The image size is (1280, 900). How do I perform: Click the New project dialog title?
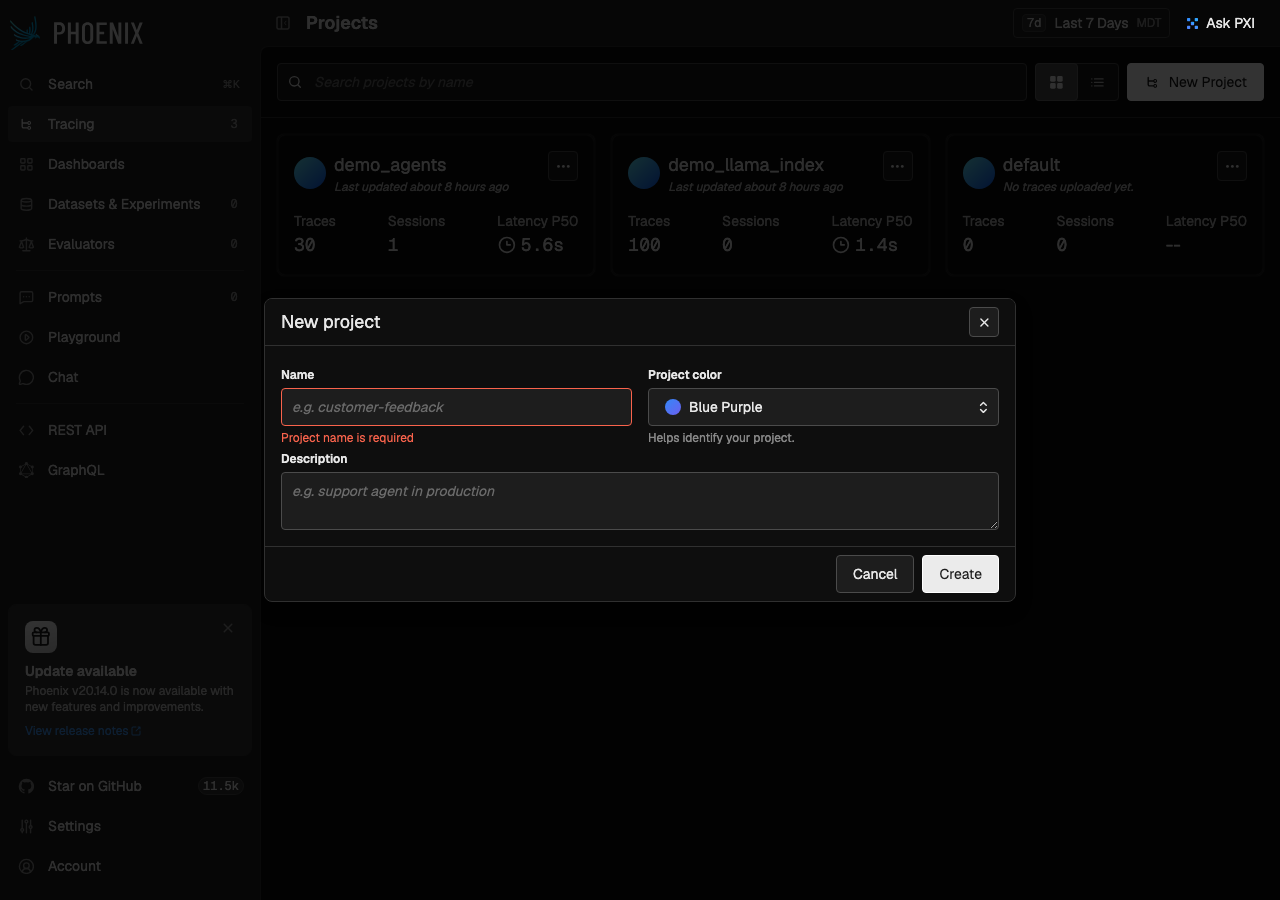point(331,322)
